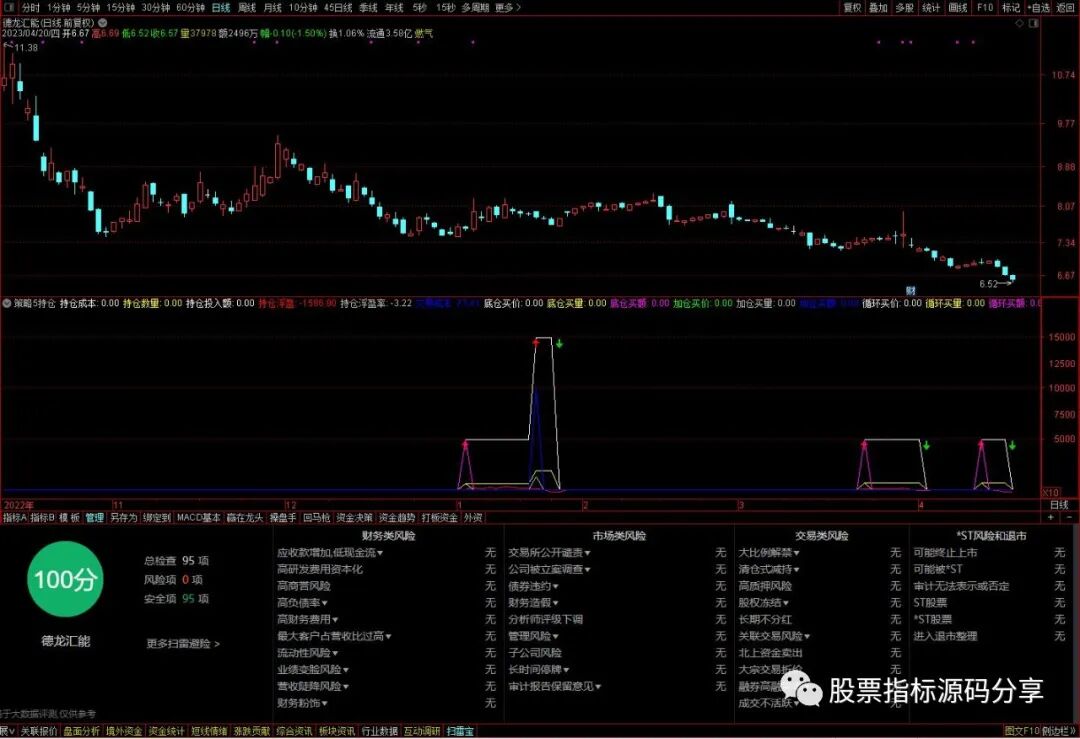Viewport: 1080px width, 739px height.
Task: Open 更多扫雷避险 link
Action: click(183, 644)
